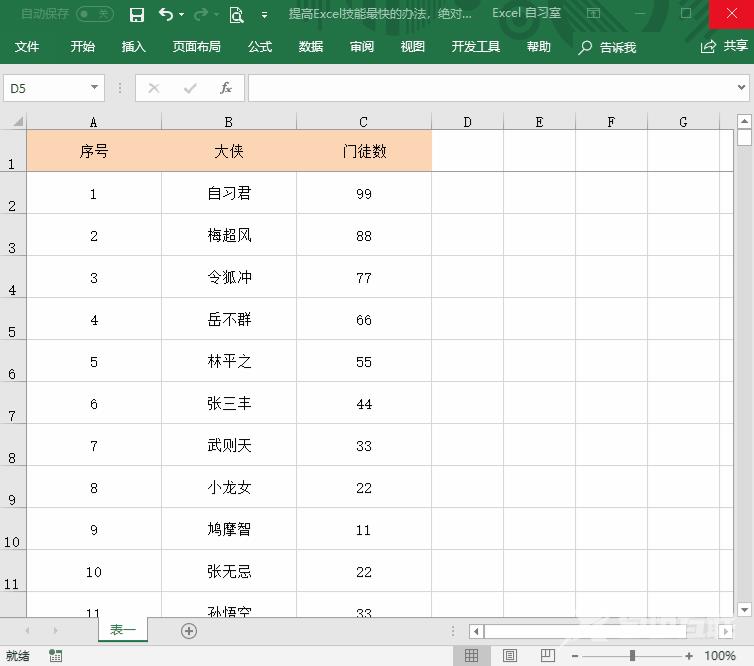Expand the formula bar chevron

[x=741, y=88]
